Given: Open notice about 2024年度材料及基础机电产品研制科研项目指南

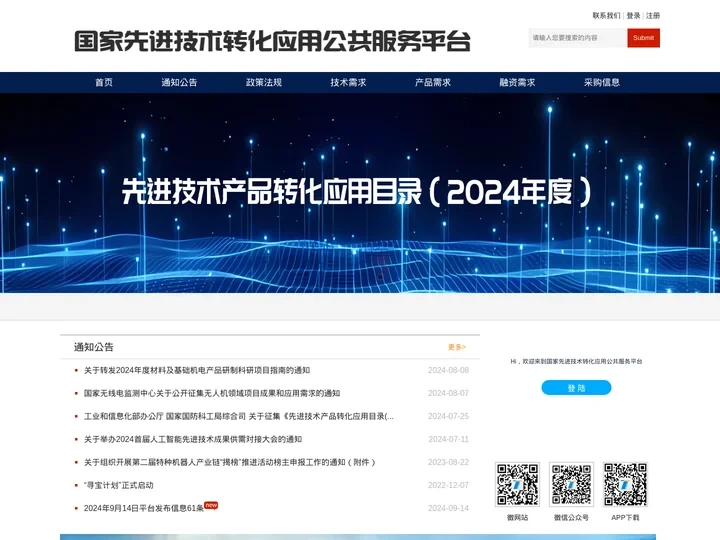Looking at the screenshot, I should click(197, 370).
